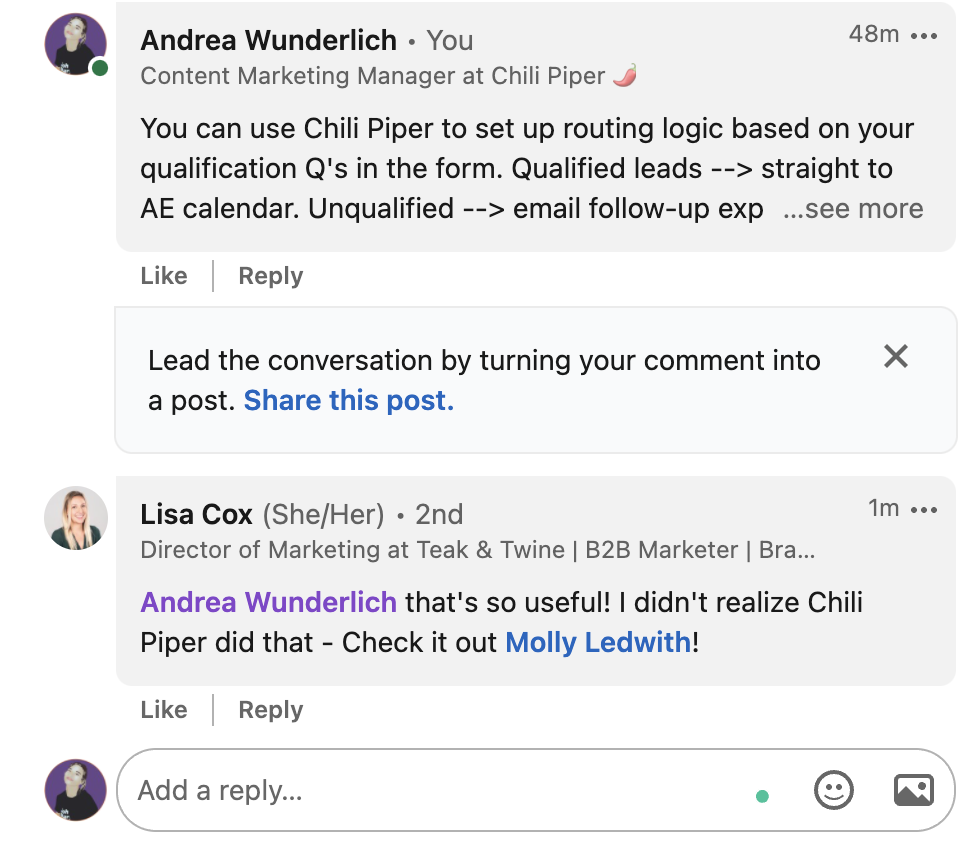Like Andrea Wunderlich's comment
Image resolution: width=976 pixels, height=854 pixels.
click(x=164, y=276)
